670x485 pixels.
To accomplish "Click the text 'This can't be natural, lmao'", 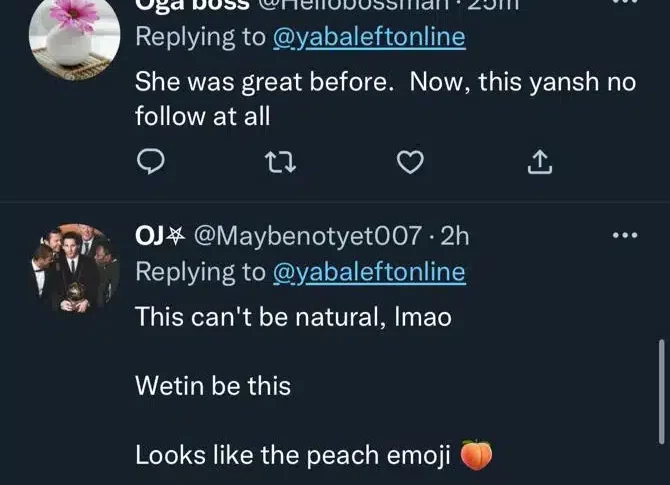I will (x=293, y=318).
